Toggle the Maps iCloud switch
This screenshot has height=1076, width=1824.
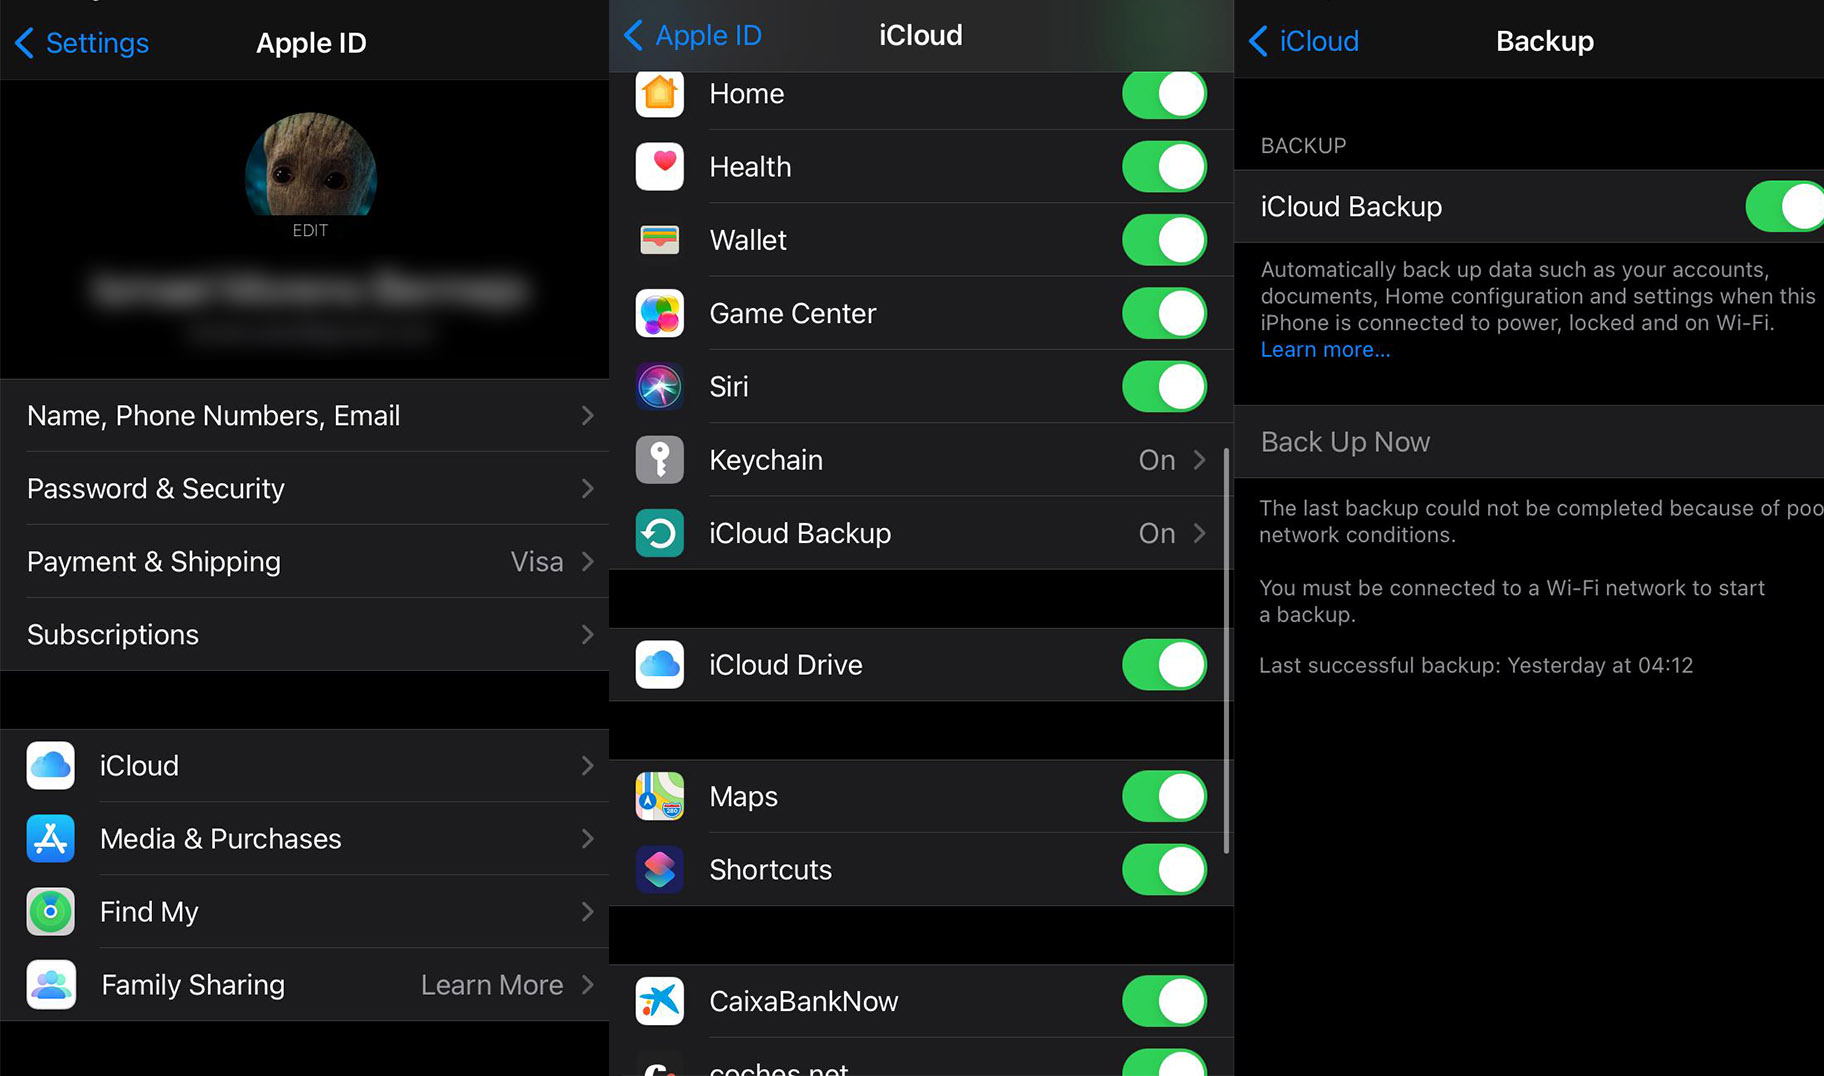click(1164, 796)
